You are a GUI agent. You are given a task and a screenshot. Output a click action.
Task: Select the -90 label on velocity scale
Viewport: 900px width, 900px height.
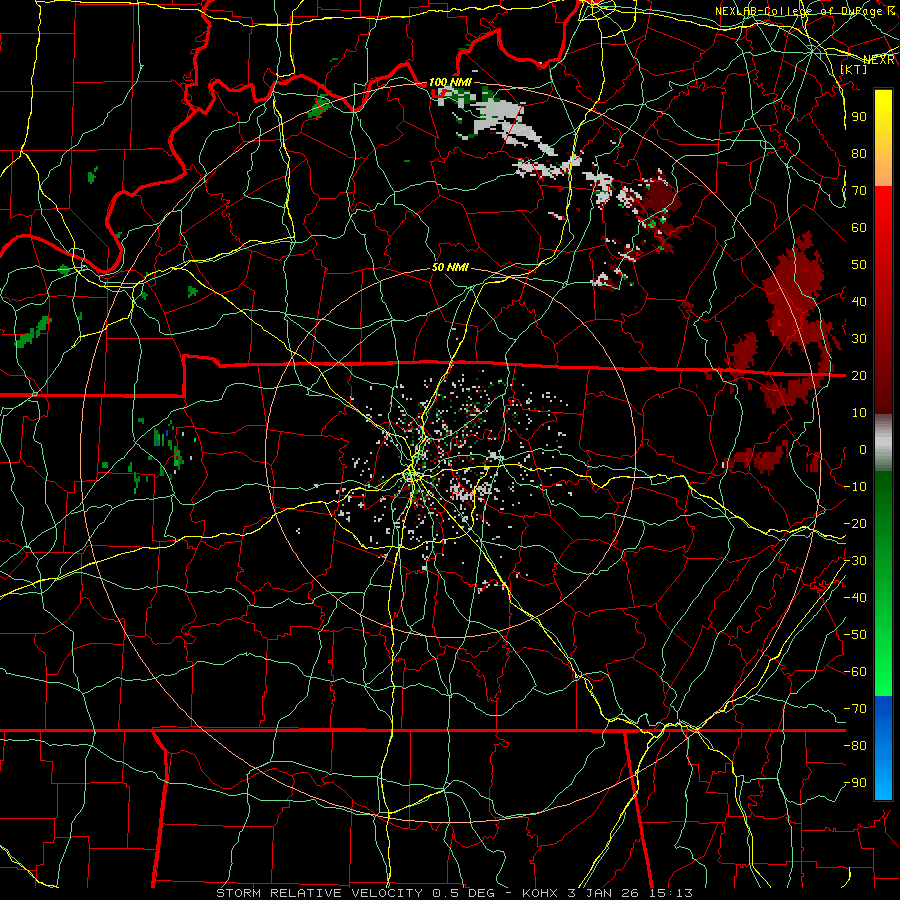[x=855, y=783]
